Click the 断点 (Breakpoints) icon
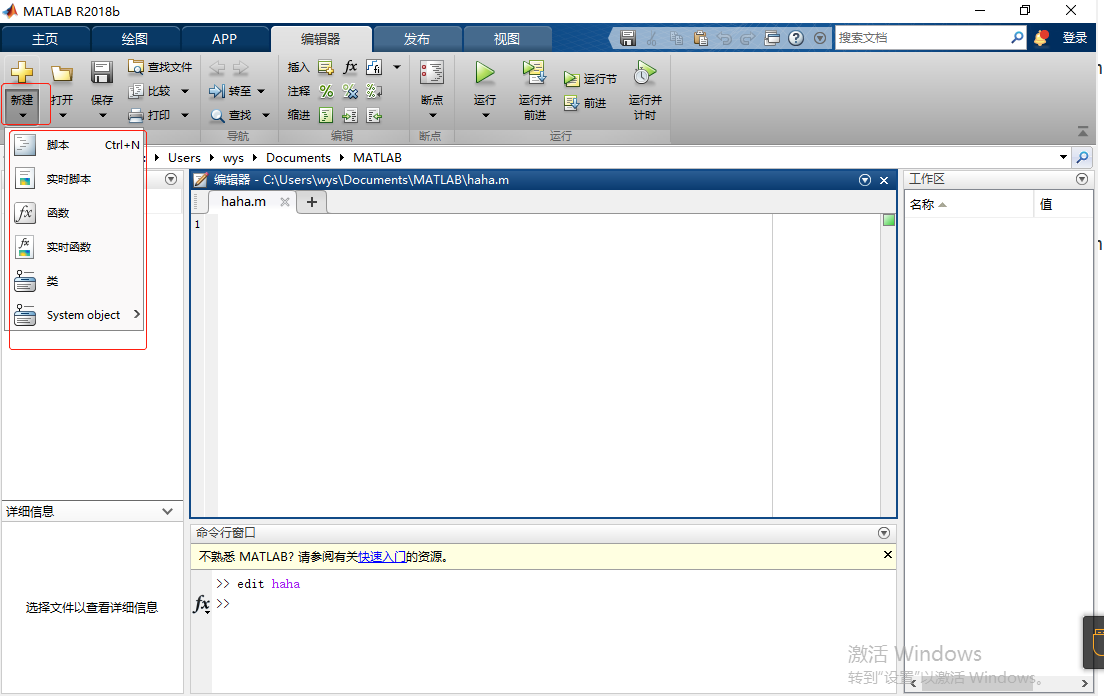 point(432,72)
